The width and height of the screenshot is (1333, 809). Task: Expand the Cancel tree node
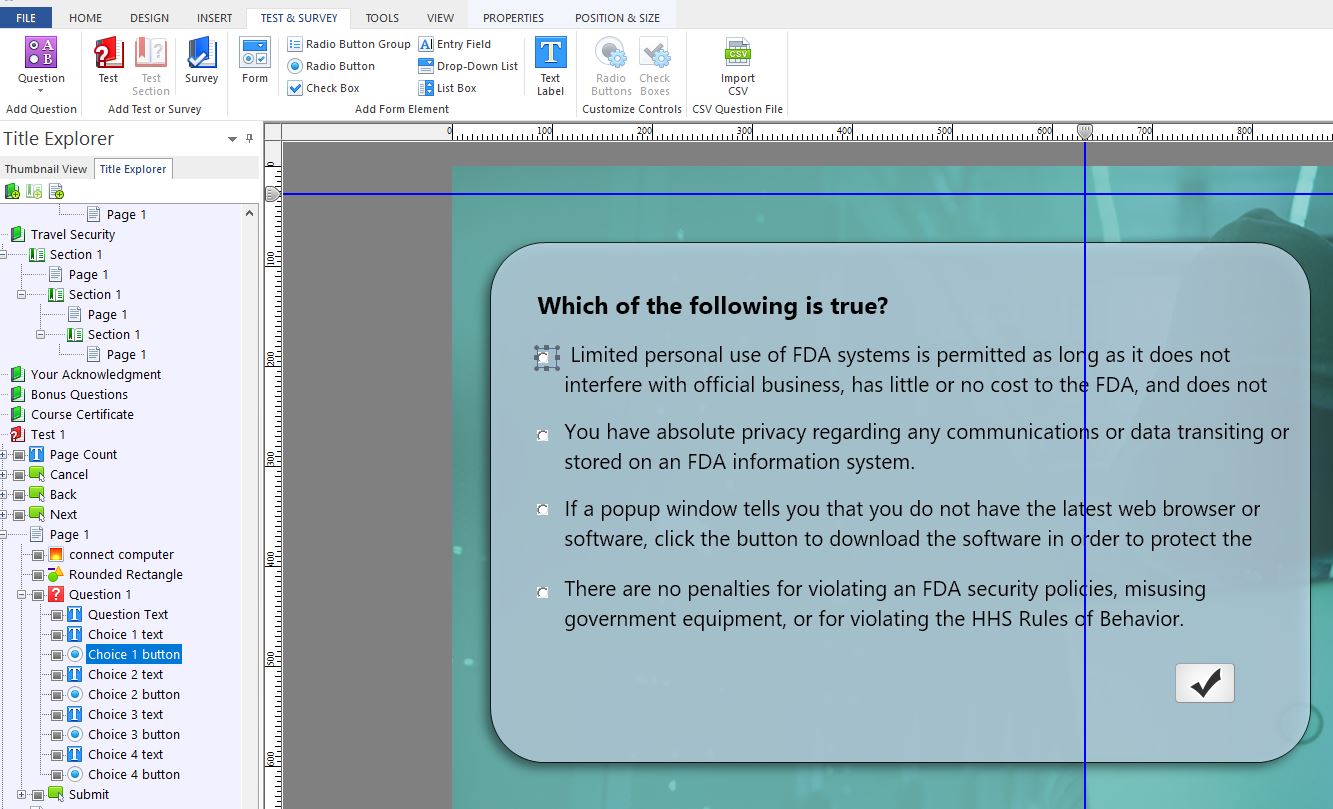point(3,474)
